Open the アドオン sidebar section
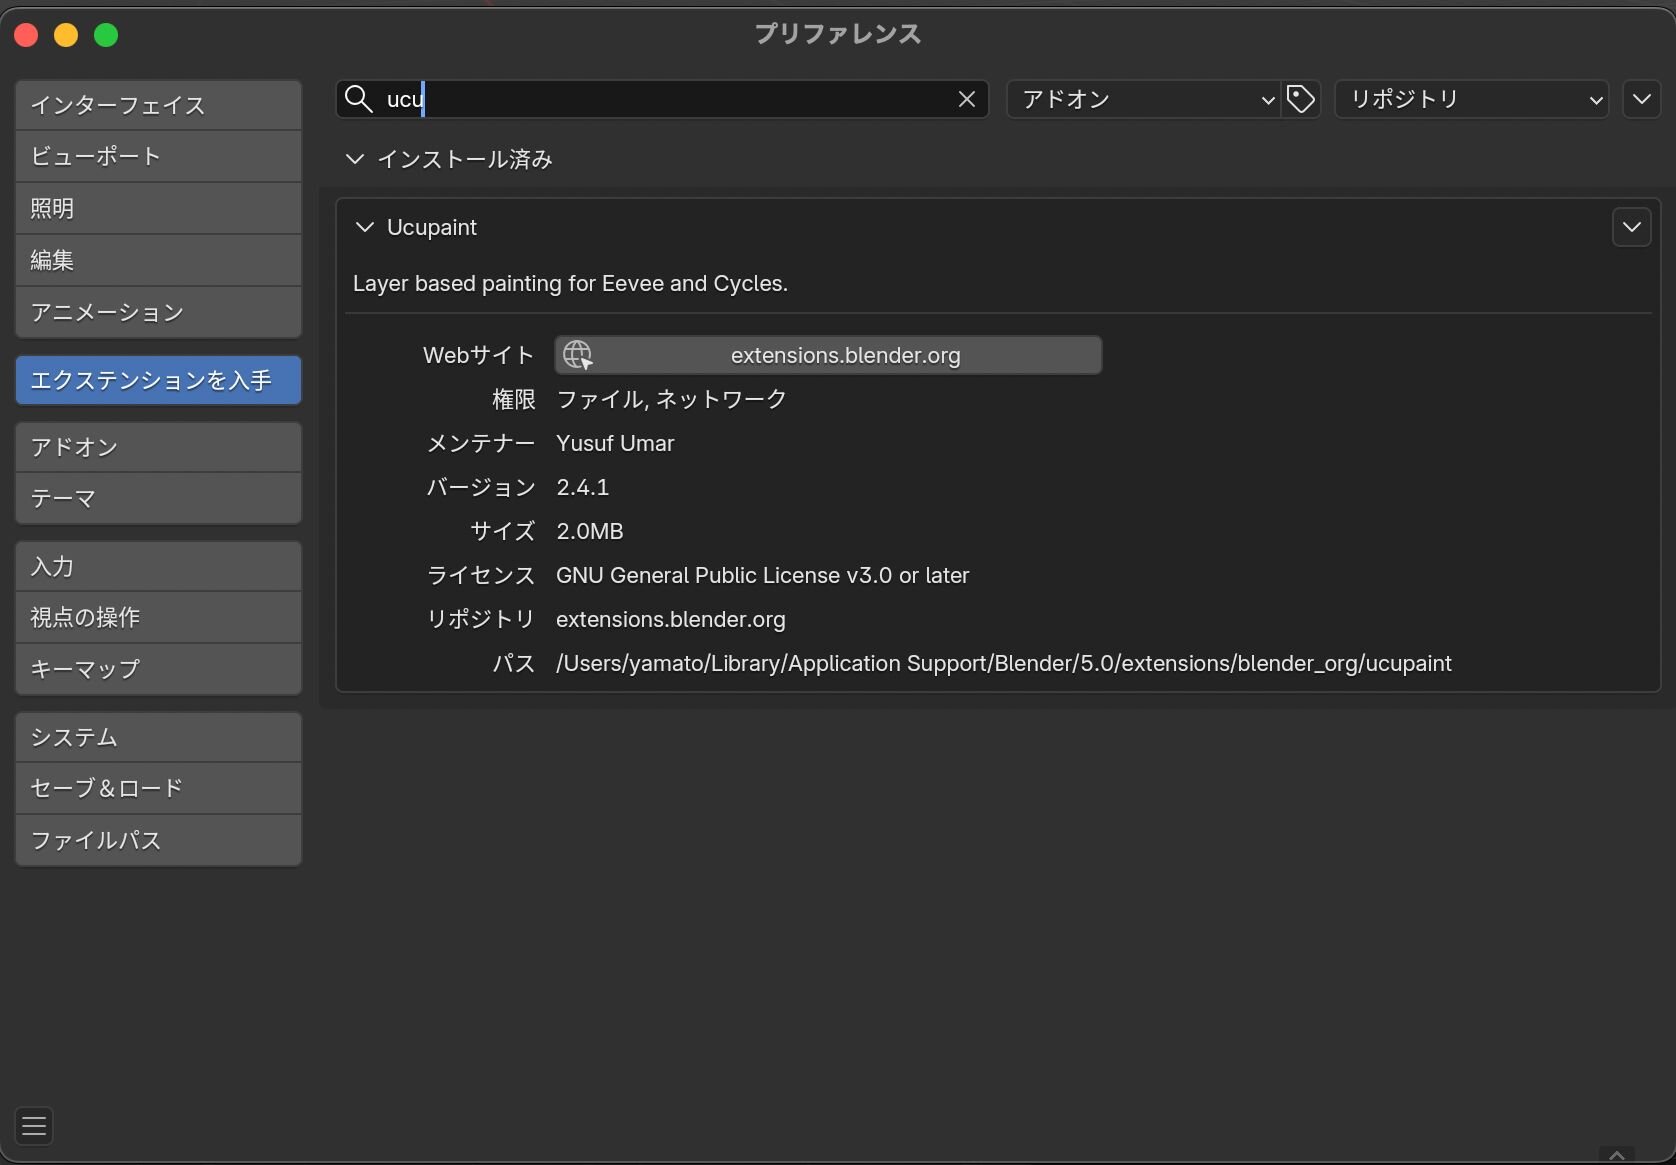The height and width of the screenshot is (1165, 1676). click(x=158, y=447)
